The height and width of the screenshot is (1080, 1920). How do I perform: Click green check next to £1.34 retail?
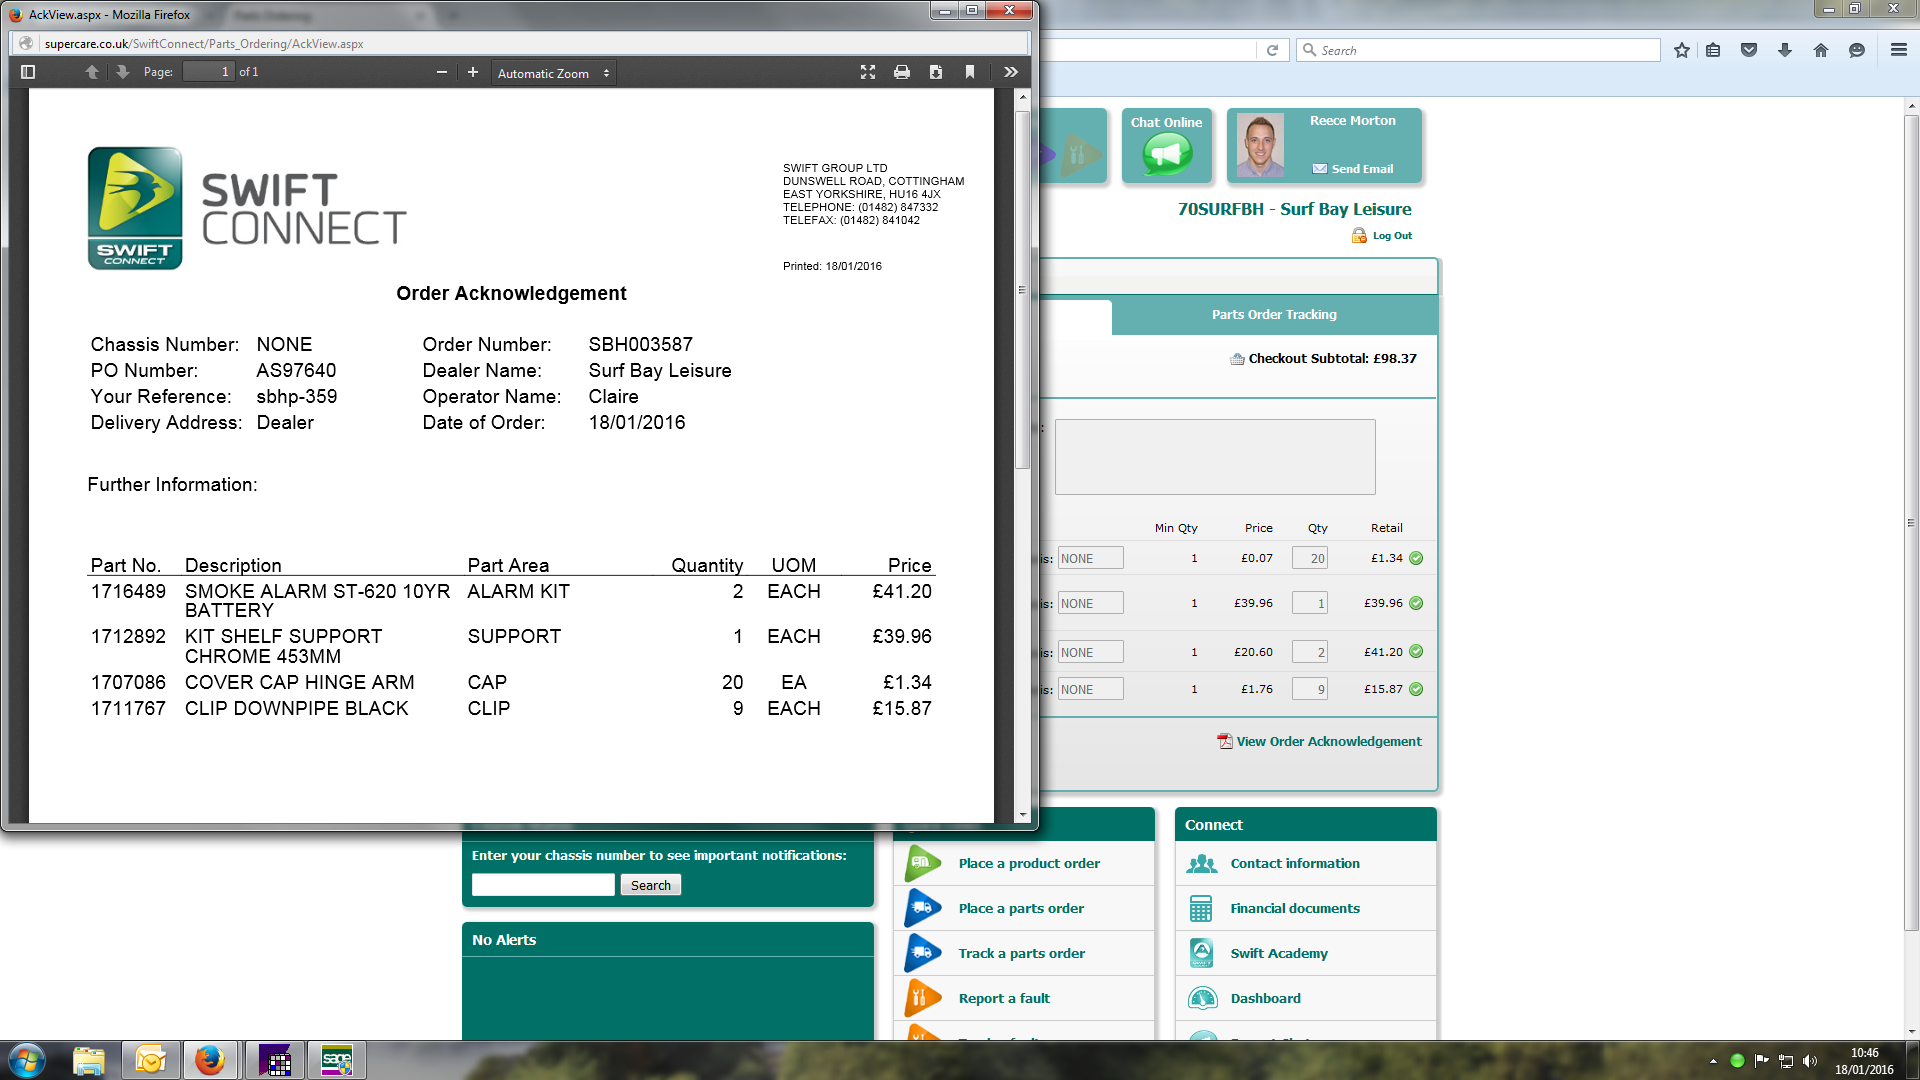click(x=1416, y=558)
